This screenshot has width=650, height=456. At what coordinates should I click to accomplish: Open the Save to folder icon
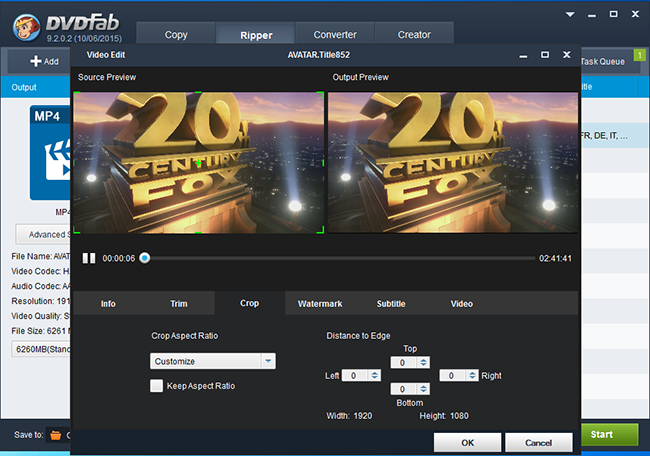click(56, 435)
